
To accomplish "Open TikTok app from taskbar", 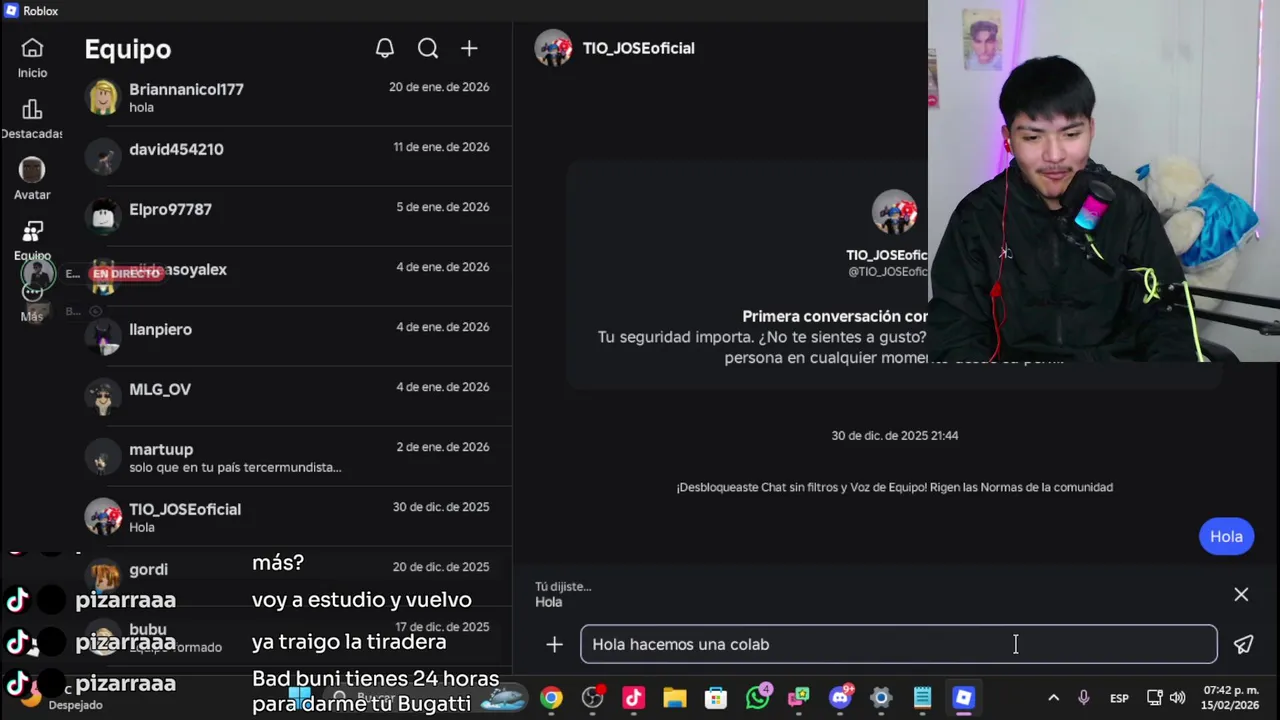I will click(634, 698).
